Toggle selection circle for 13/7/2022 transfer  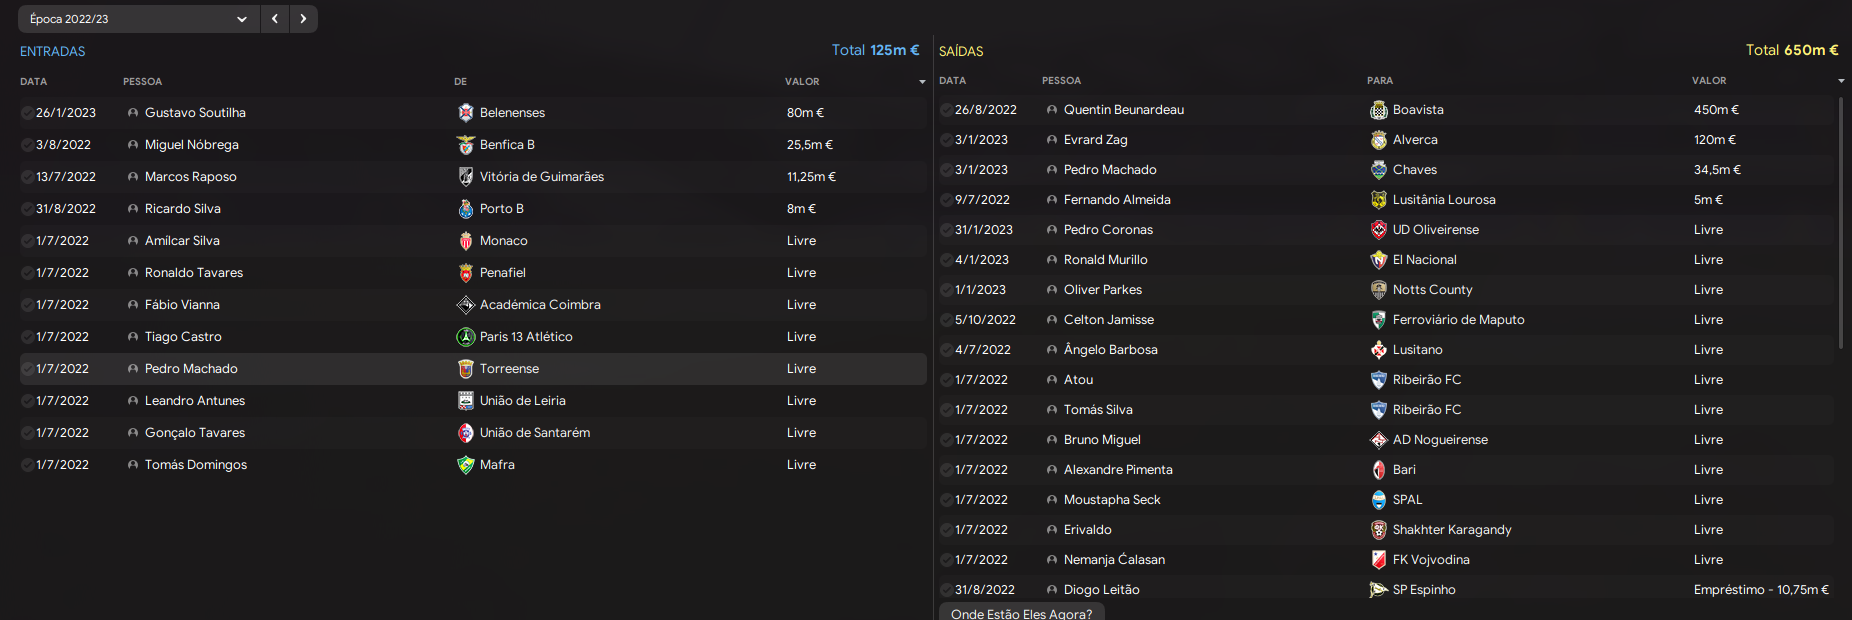coord(27,177)
